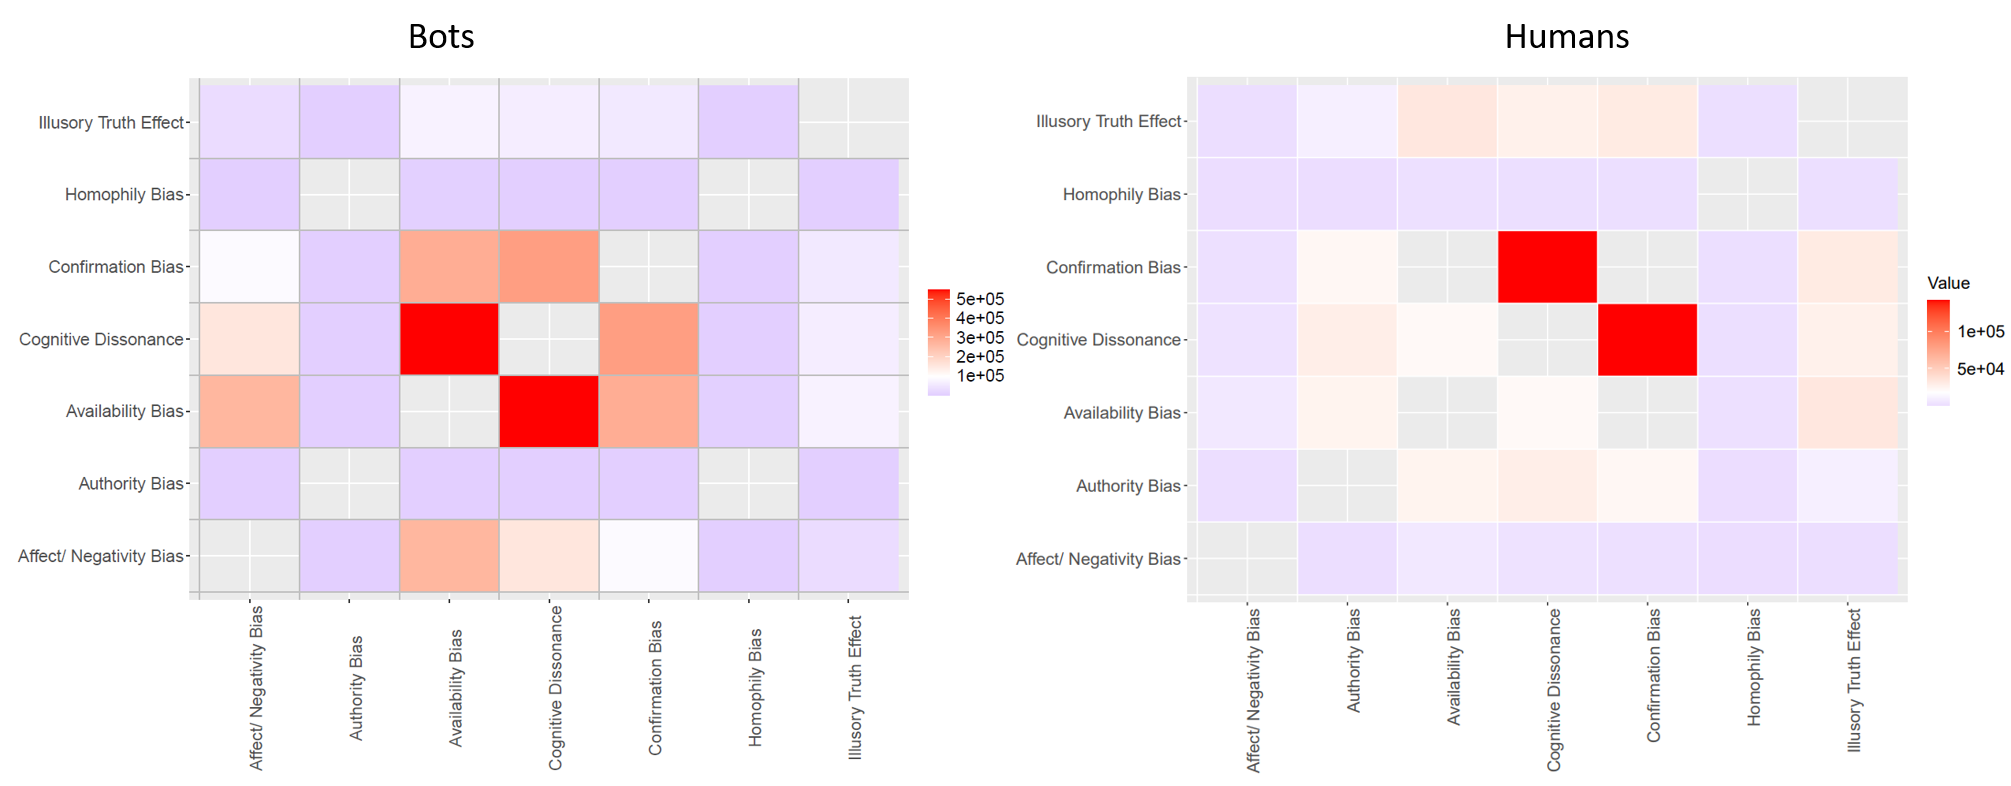Click left chart's vertical "Illusory Truth Effect" column label
The width and height of the screenshot is (2011, 786).
(855, 688)
